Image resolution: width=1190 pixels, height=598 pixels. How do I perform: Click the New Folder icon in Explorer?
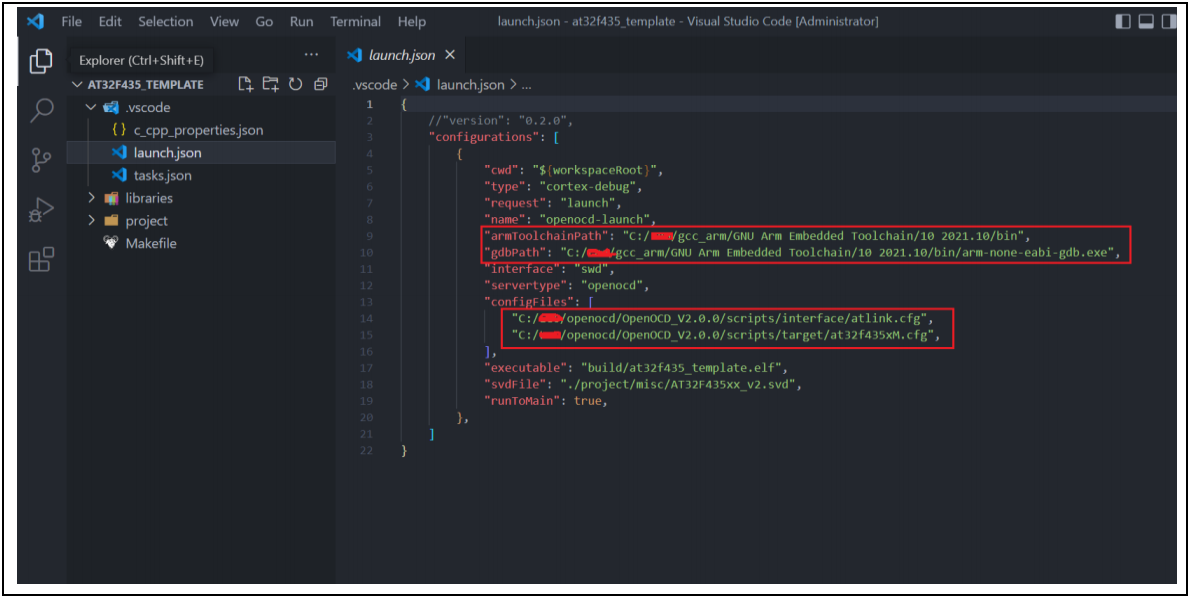click(270, 84)
